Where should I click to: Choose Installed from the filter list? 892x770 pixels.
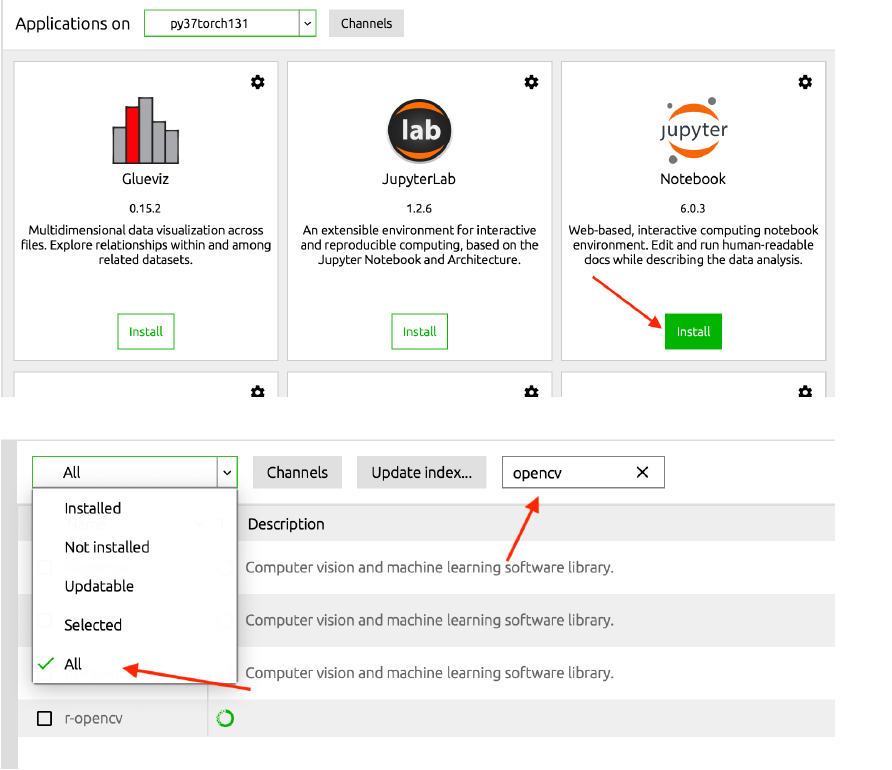pyautogui.click(x=93, y=508)
